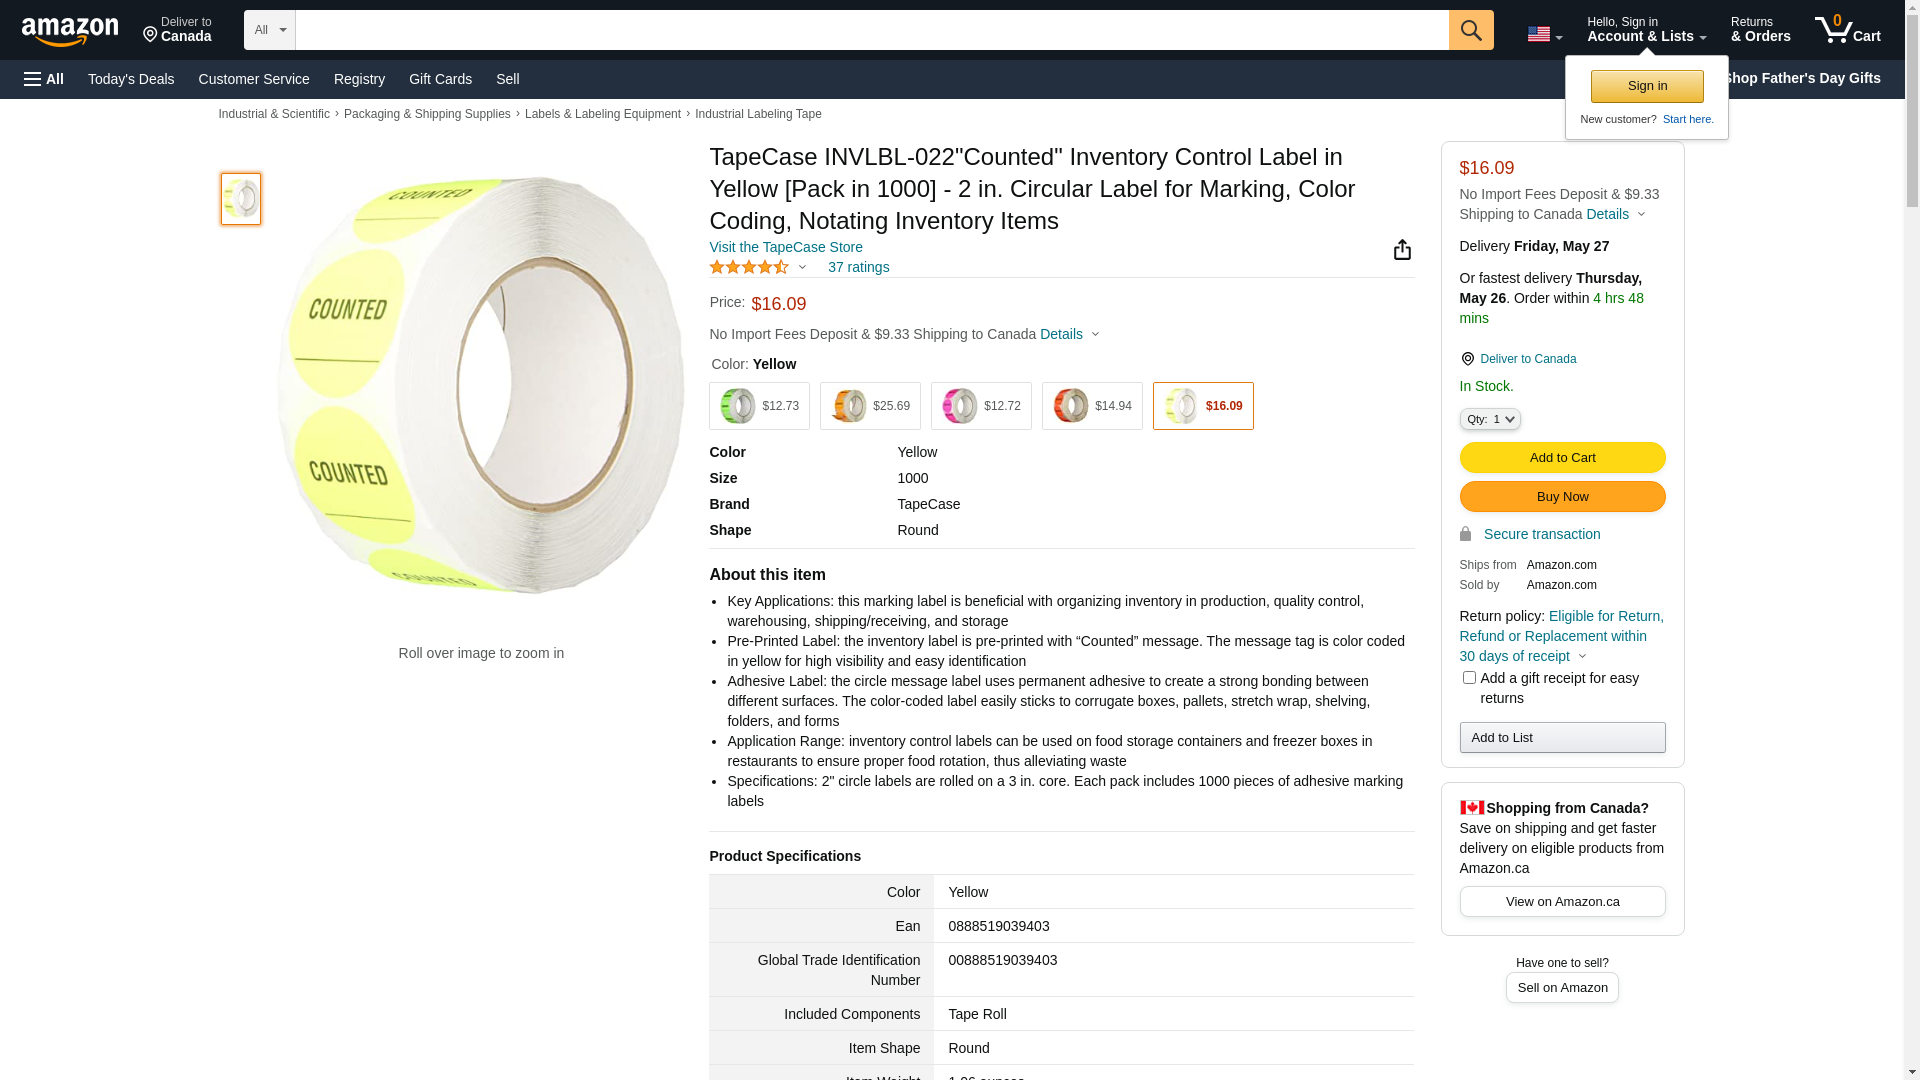Visit the TapeCase Store link
Viewport: 1920px width, 1080px height.
(786, 247)
